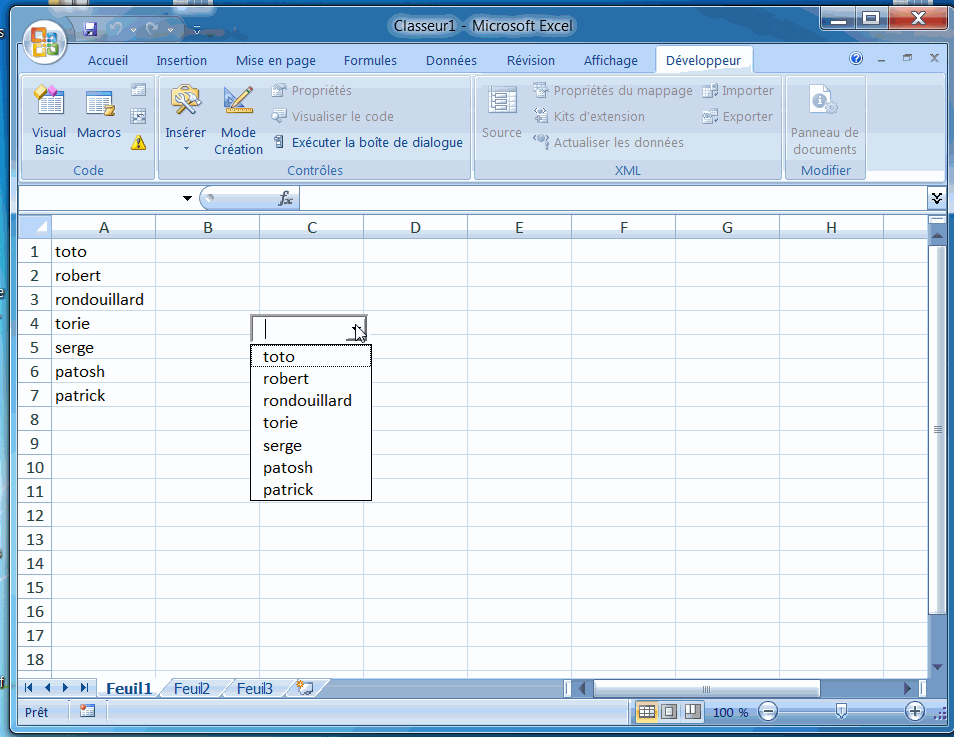
Task: Toggle Mode Création design mode
Action: pyautogui.click(x=238, y=121)
